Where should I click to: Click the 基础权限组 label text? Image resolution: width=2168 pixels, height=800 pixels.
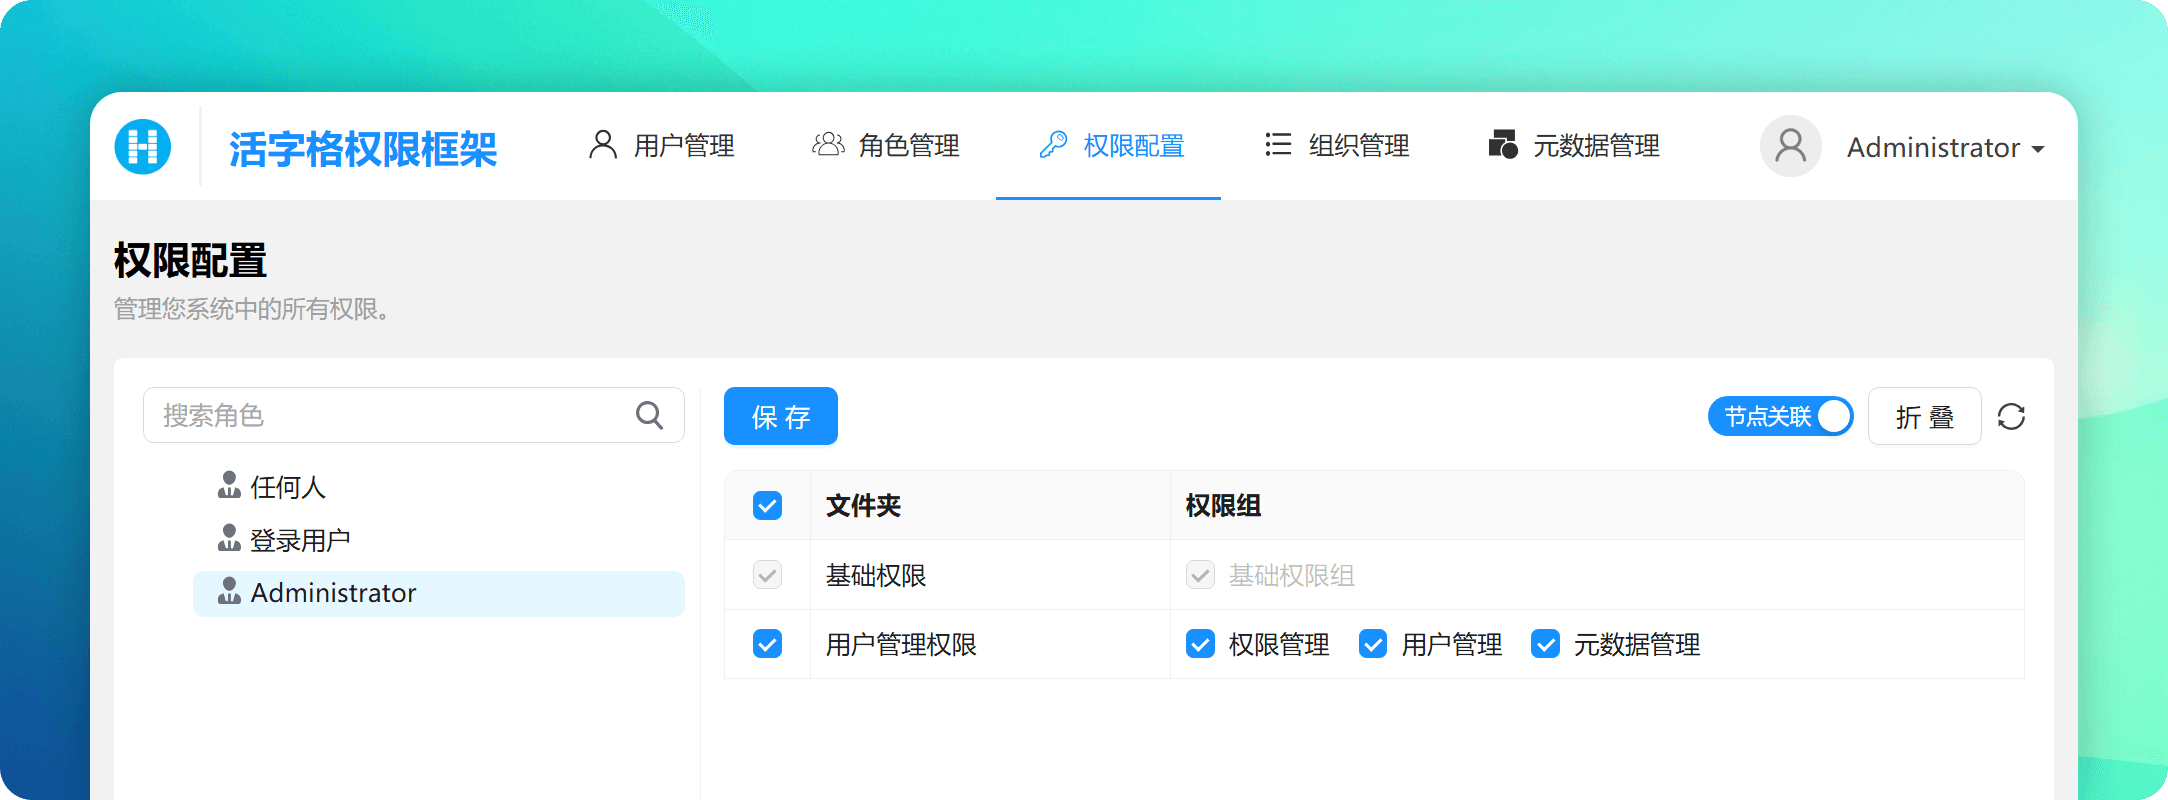point(1291,576)
